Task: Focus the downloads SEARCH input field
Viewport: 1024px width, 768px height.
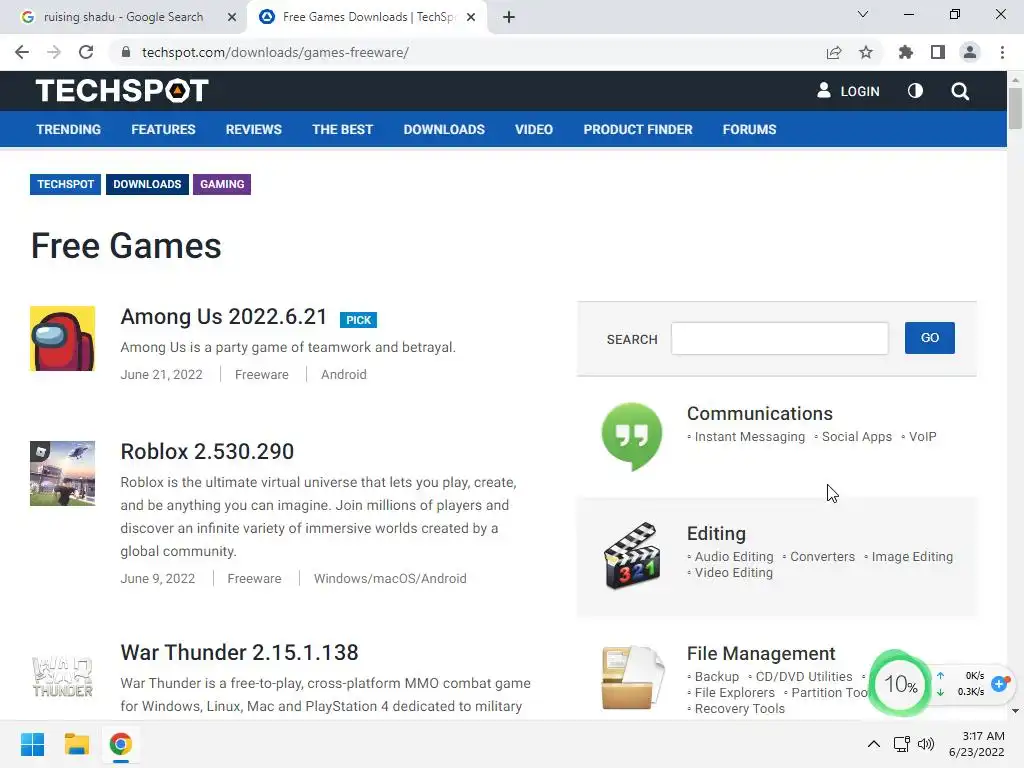Action: click(x=780, y=338)
